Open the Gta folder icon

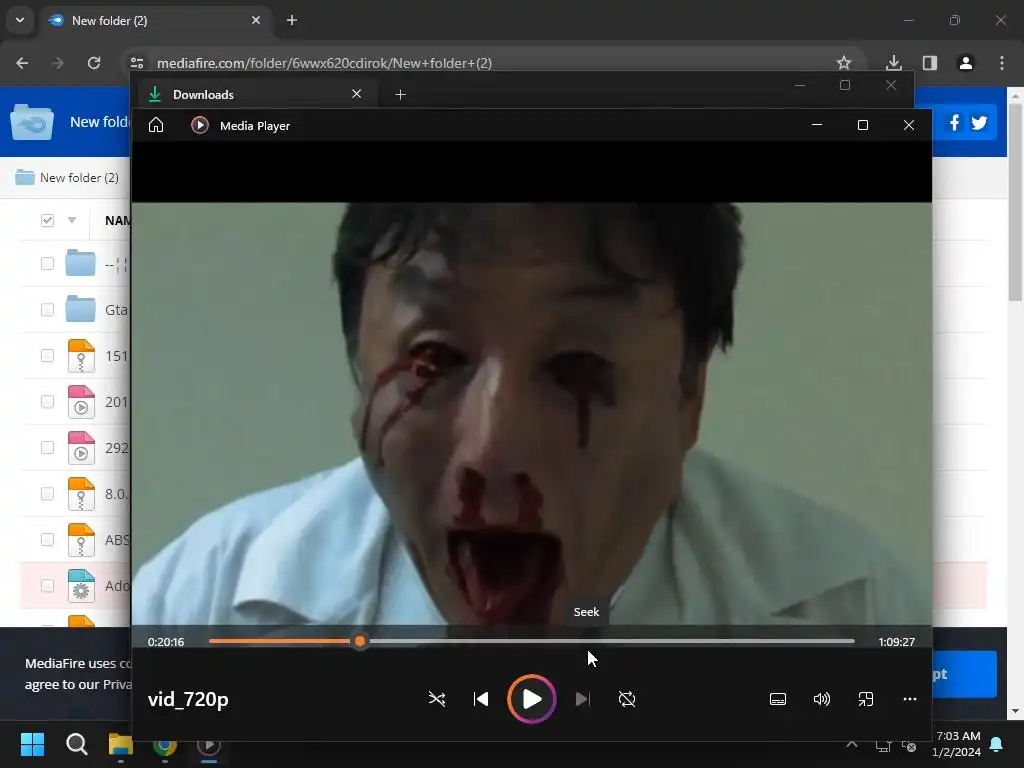point(80,309)
